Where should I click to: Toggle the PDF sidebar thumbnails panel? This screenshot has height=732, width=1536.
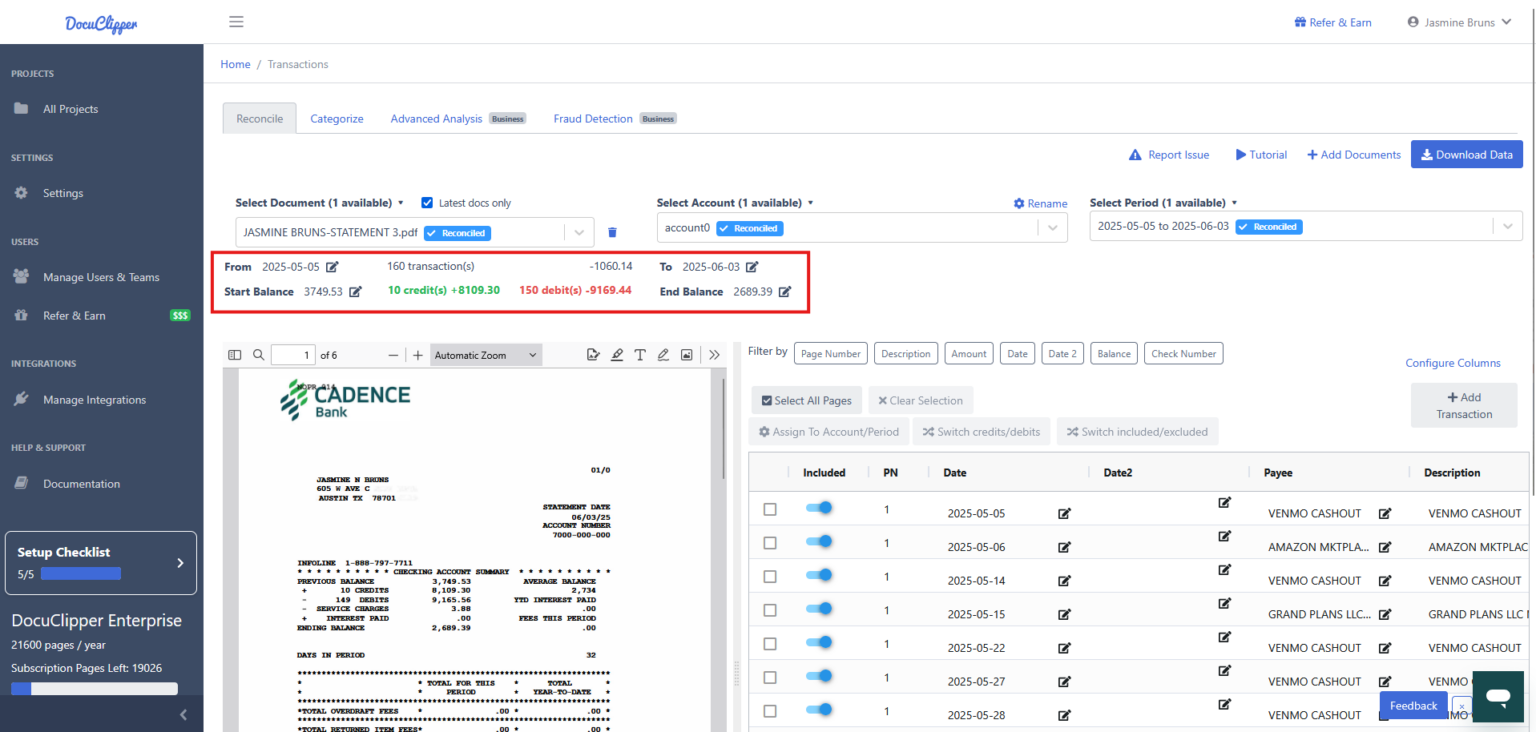pyautogui.click(x=234, y=354)
